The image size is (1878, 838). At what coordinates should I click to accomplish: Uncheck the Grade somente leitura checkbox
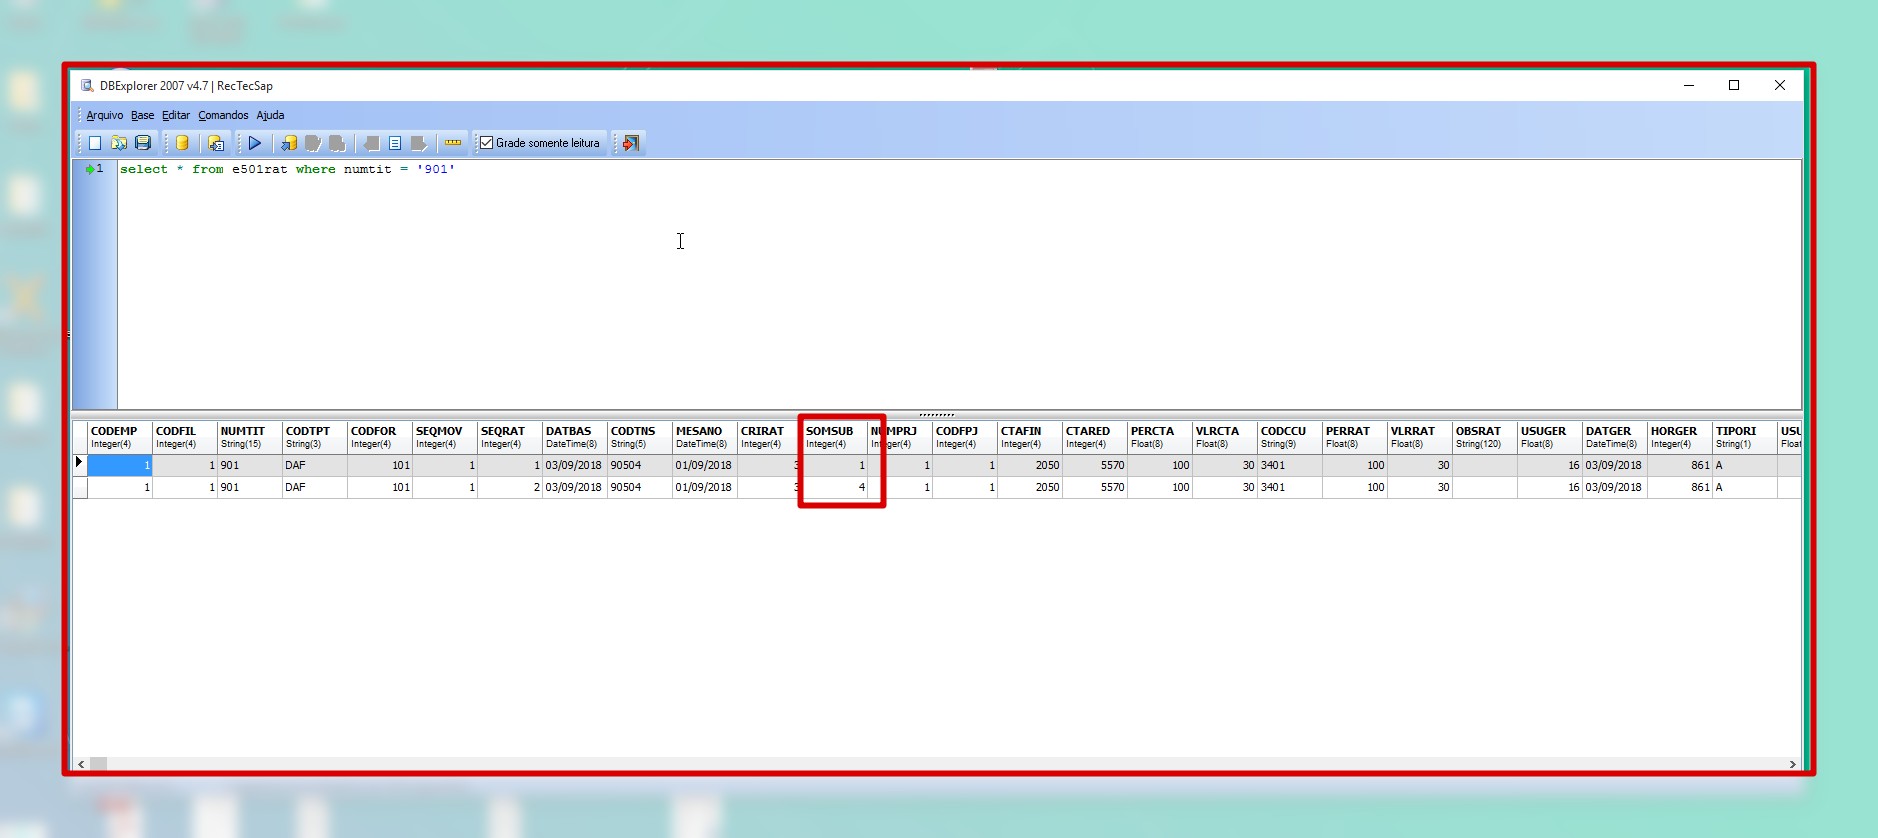[x=487, y=143]
